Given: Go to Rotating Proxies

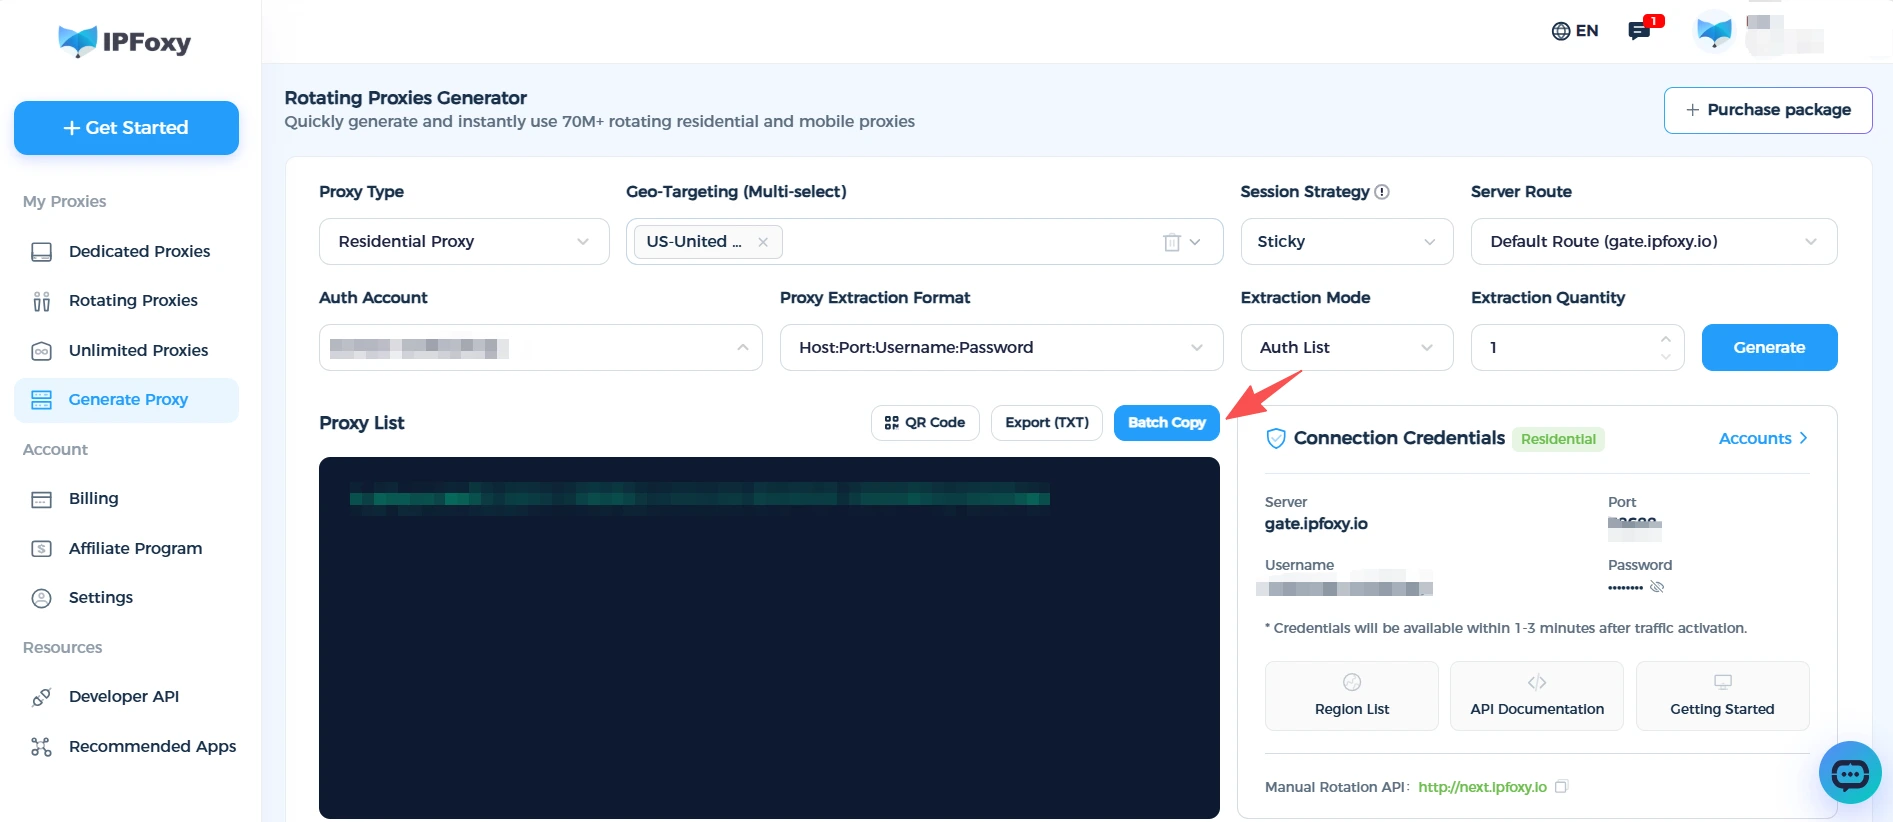Looking at the screenshot, I should (126, 300).
